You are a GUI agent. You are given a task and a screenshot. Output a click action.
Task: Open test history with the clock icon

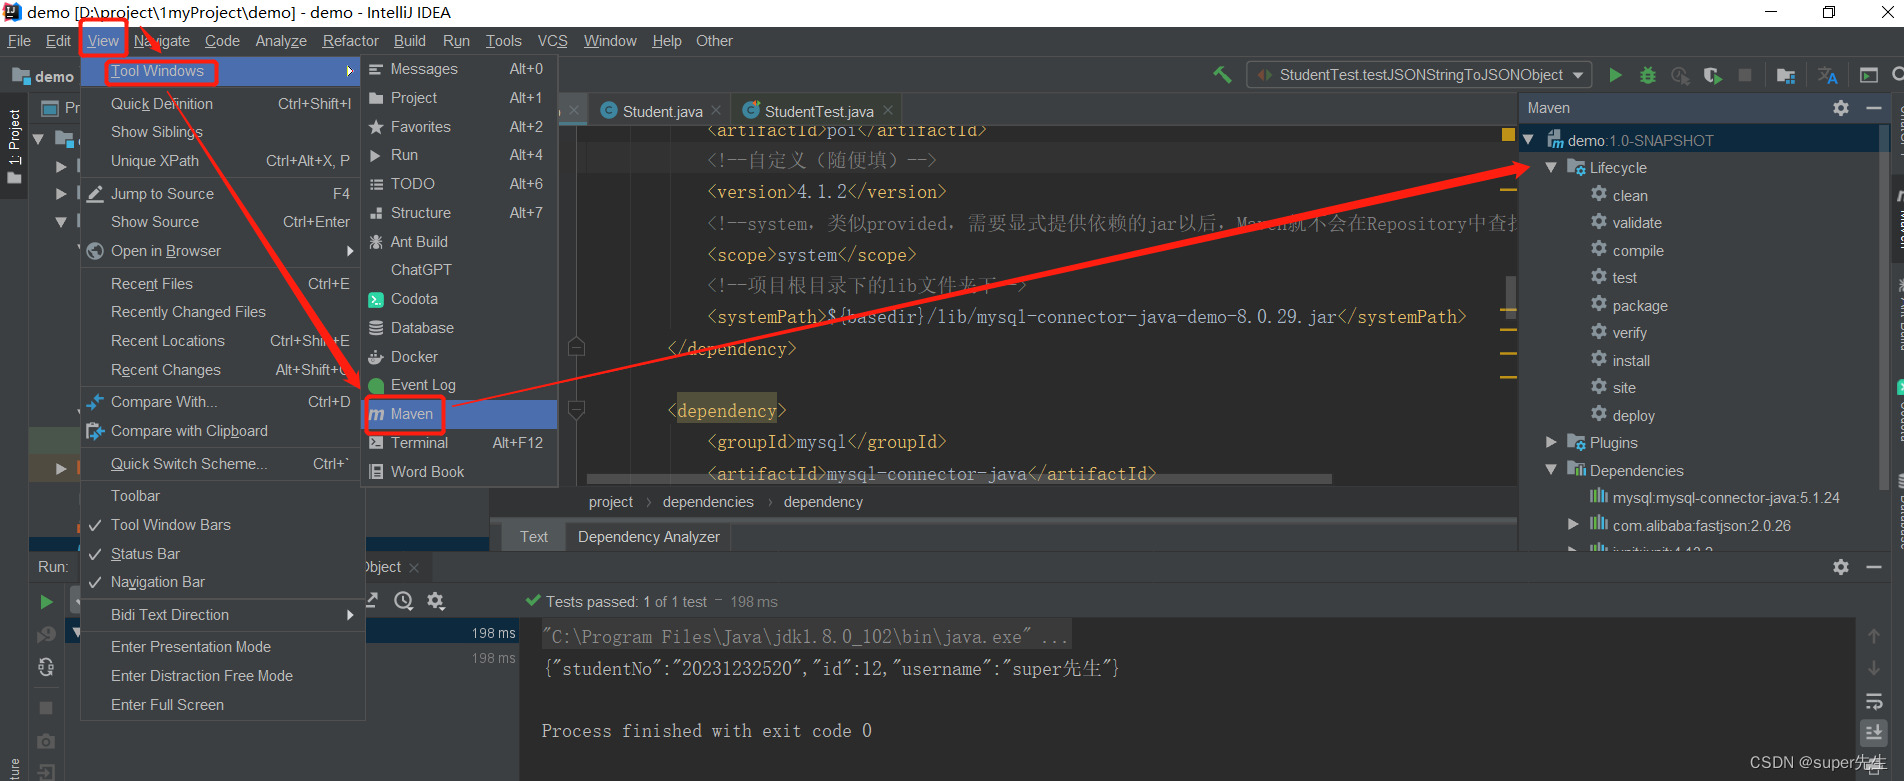click(x=403, y=601)
